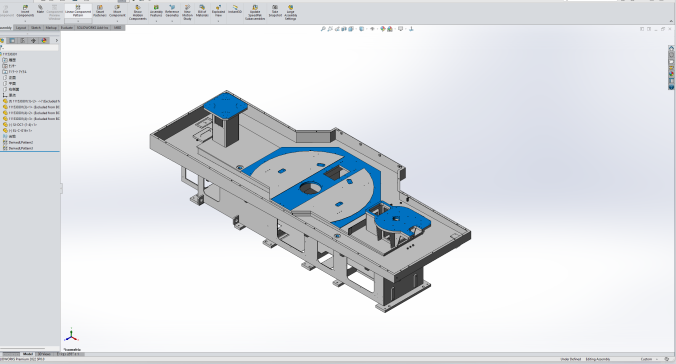Open Design Library task pane icon
This screenshot has height=364, width=676.
coord(671,55)
